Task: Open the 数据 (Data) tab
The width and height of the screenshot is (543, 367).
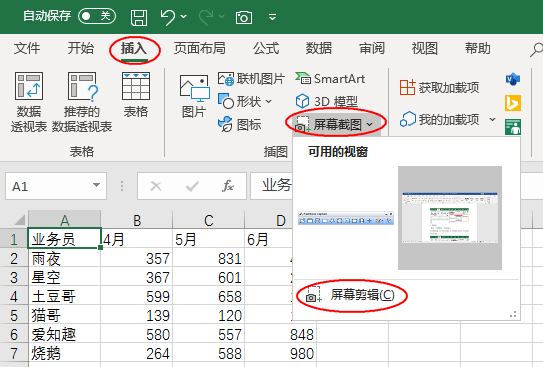Action: coord(319,48)
